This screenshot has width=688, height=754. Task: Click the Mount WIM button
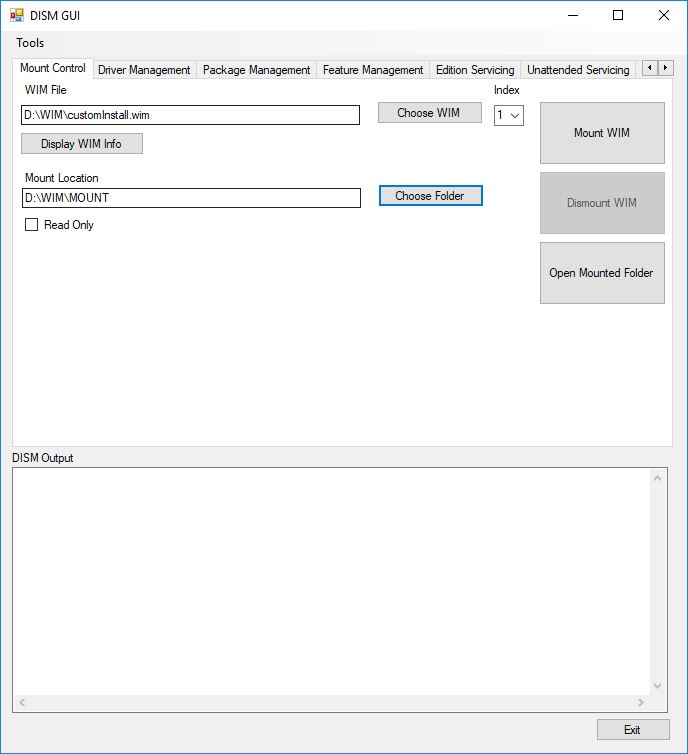602,133
